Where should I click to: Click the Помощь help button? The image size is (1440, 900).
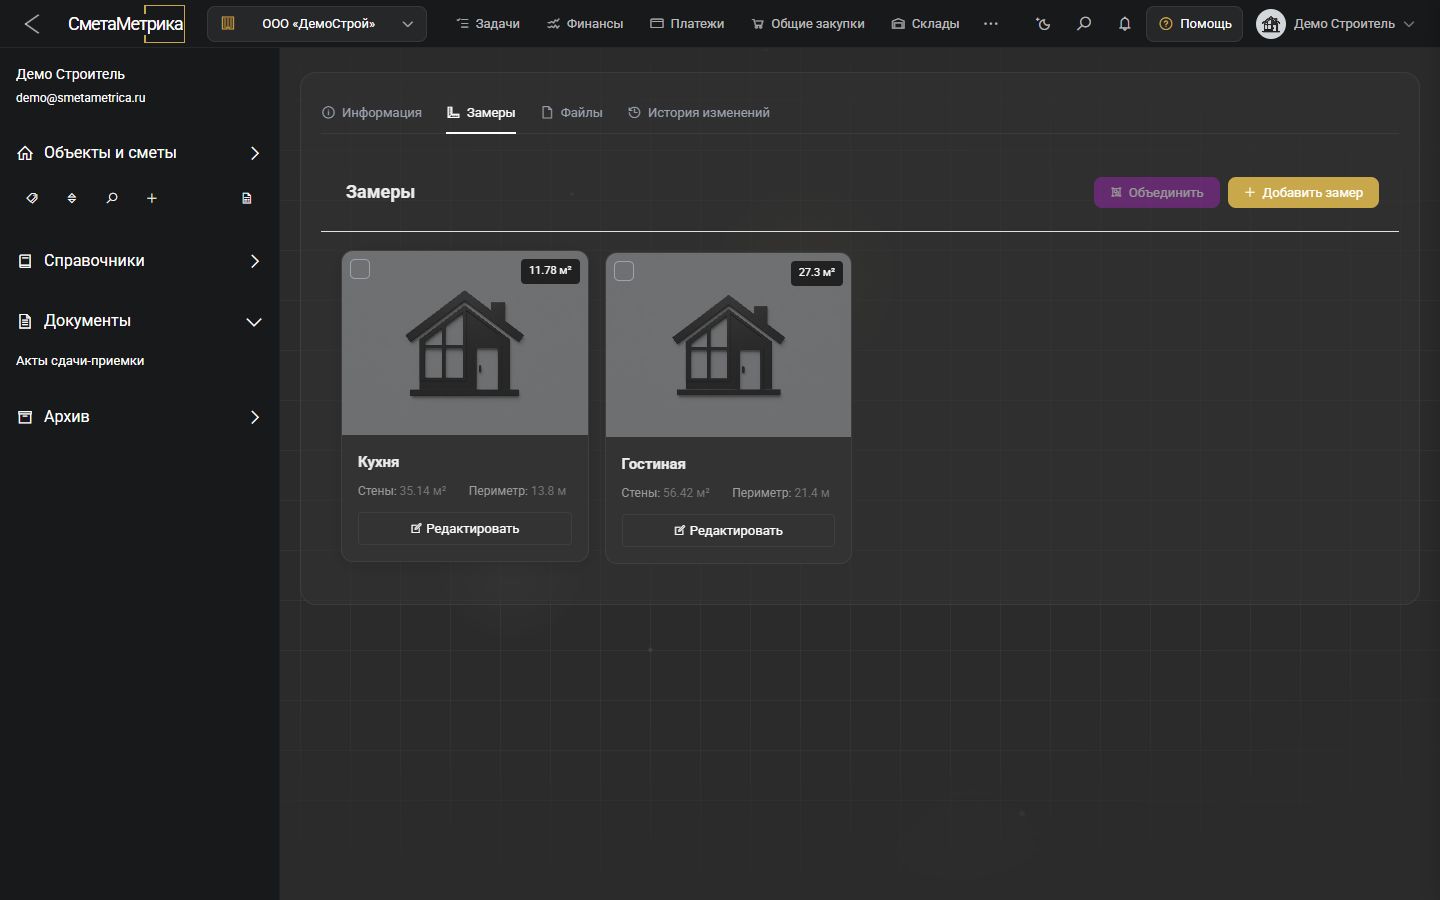click(1195, 24)
